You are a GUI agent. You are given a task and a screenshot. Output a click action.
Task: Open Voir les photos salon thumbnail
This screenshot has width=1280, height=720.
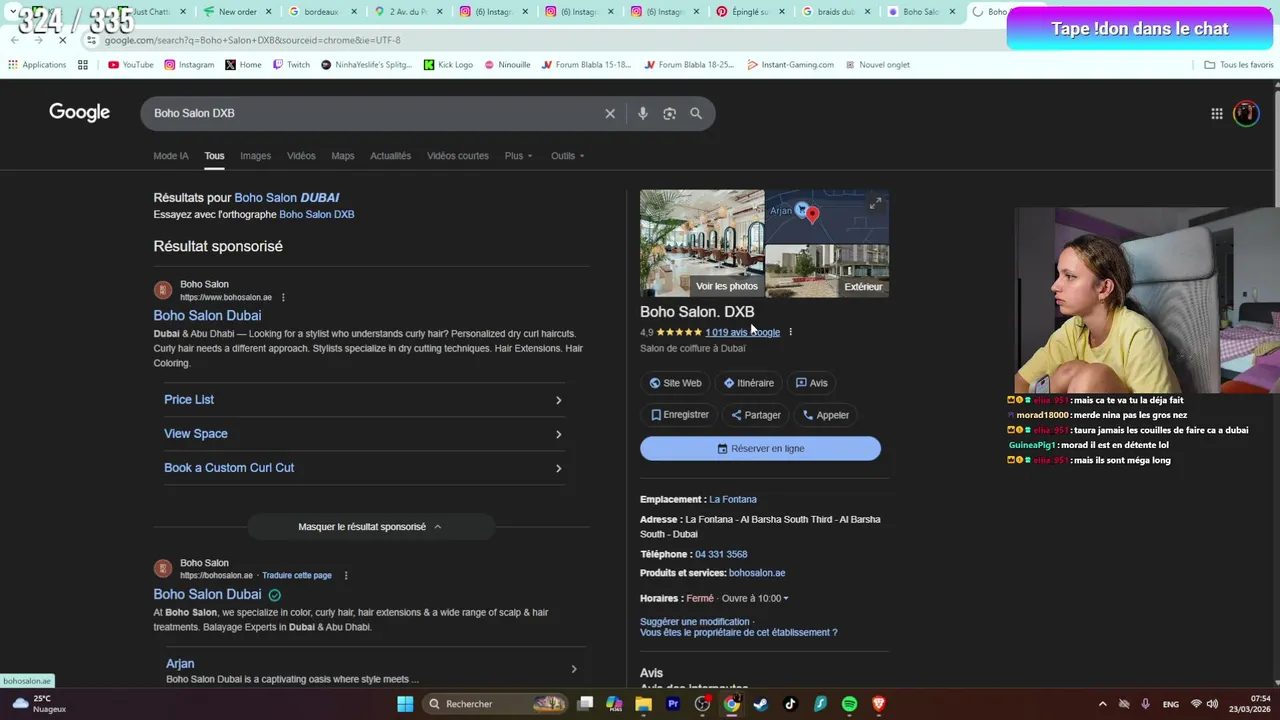702,244
